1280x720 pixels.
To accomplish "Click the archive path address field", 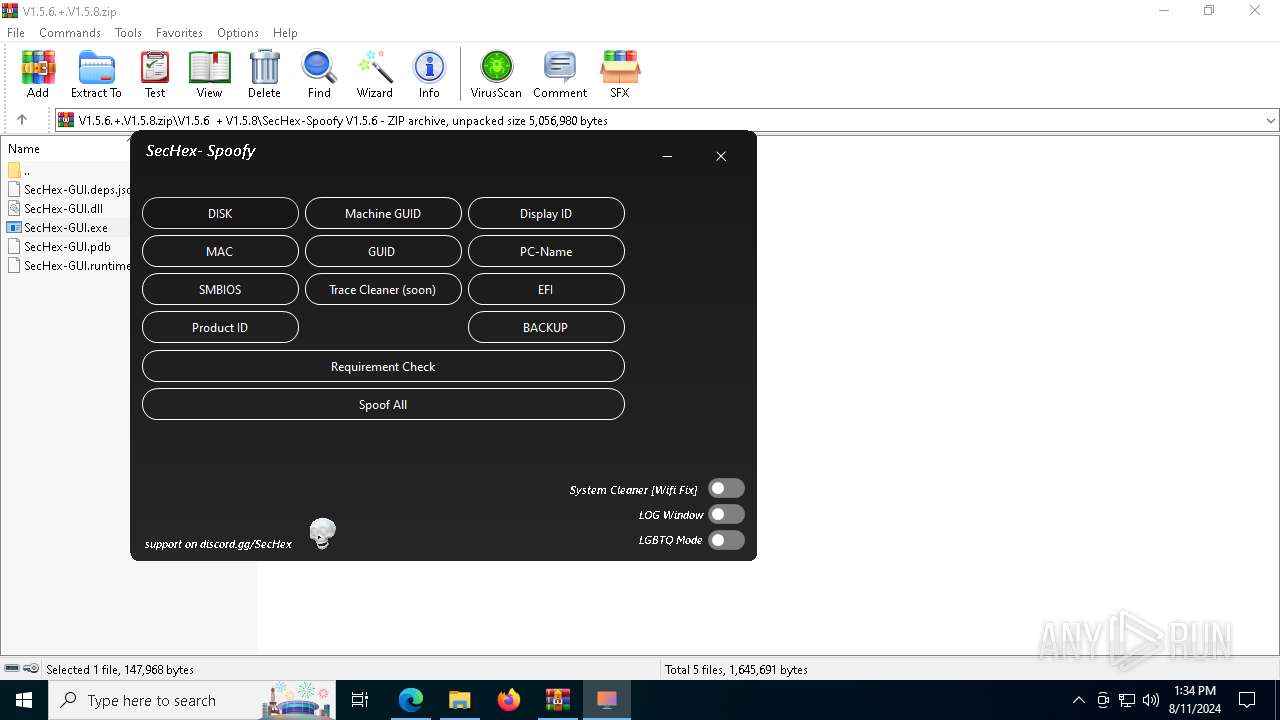I will click(658, 120).
